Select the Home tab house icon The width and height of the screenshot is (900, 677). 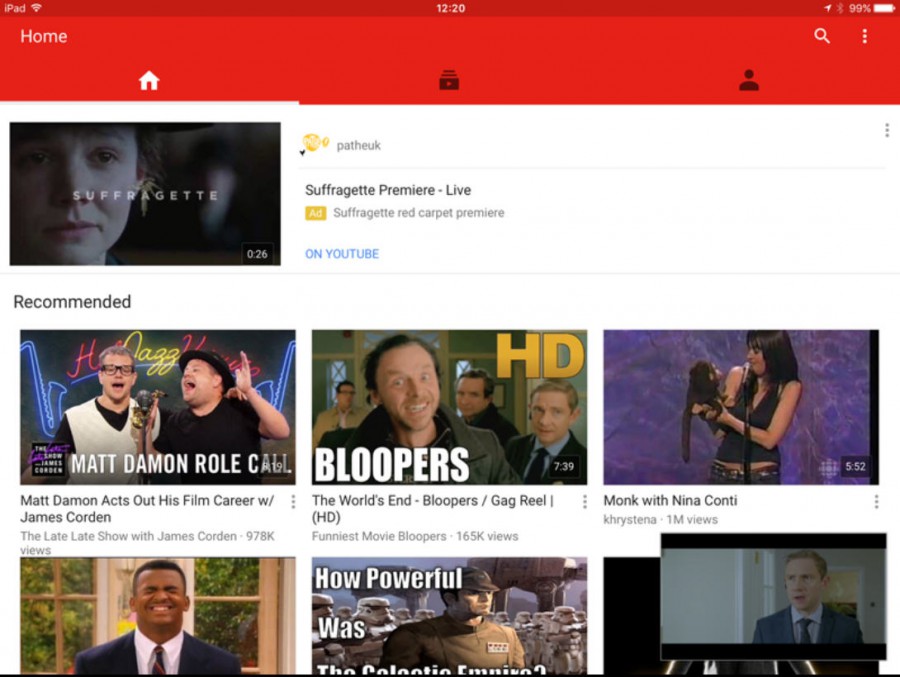coord(148,81)
